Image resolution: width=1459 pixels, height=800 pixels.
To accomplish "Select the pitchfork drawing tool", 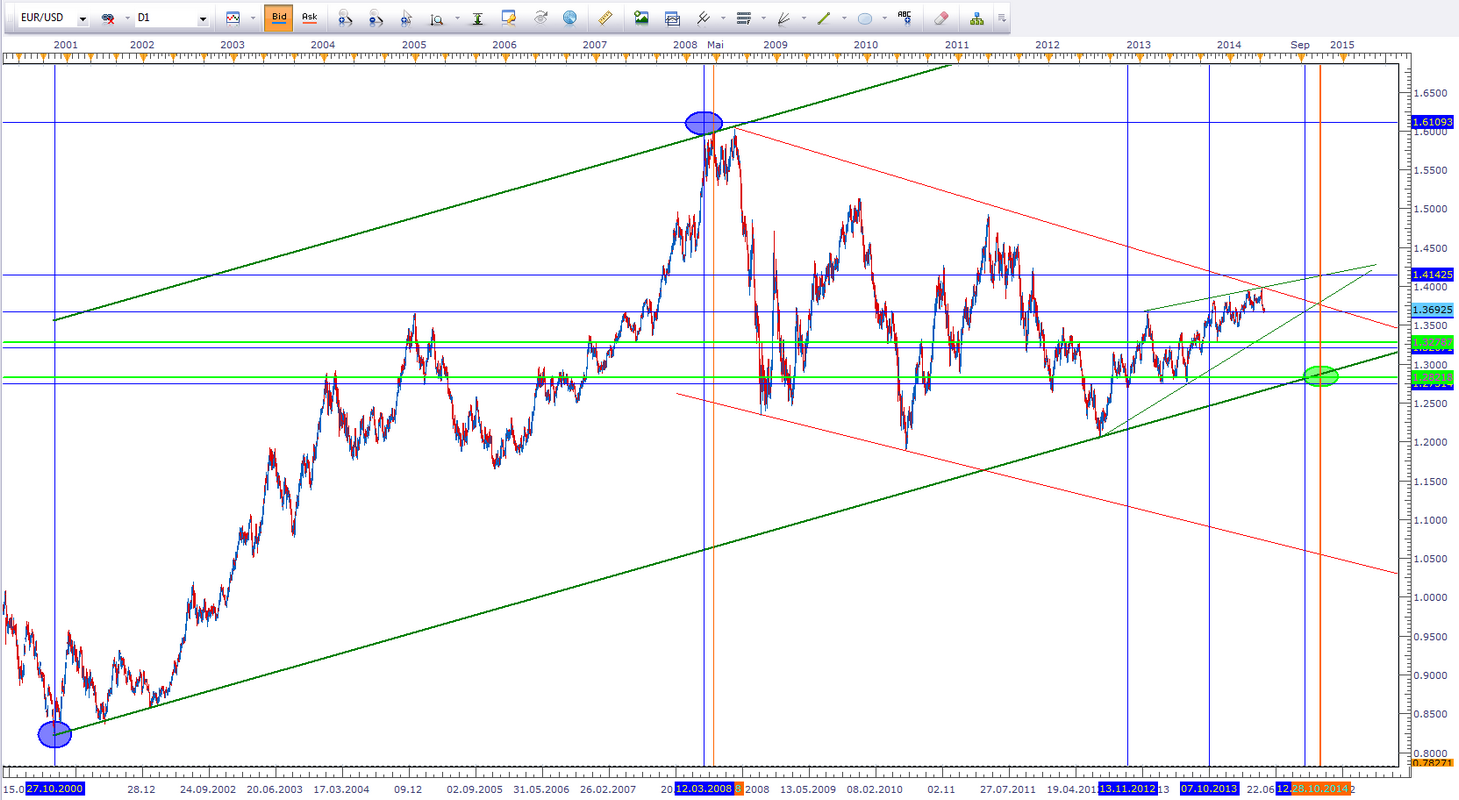I will click(x=703, y=18).
